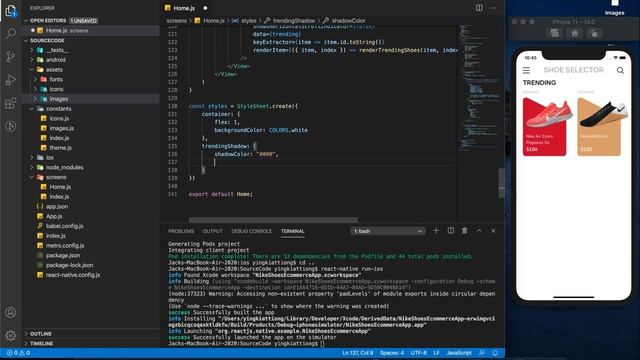This screenshot has width=640, height=360.
Task: Open package.json file
Action: [63, 255]
